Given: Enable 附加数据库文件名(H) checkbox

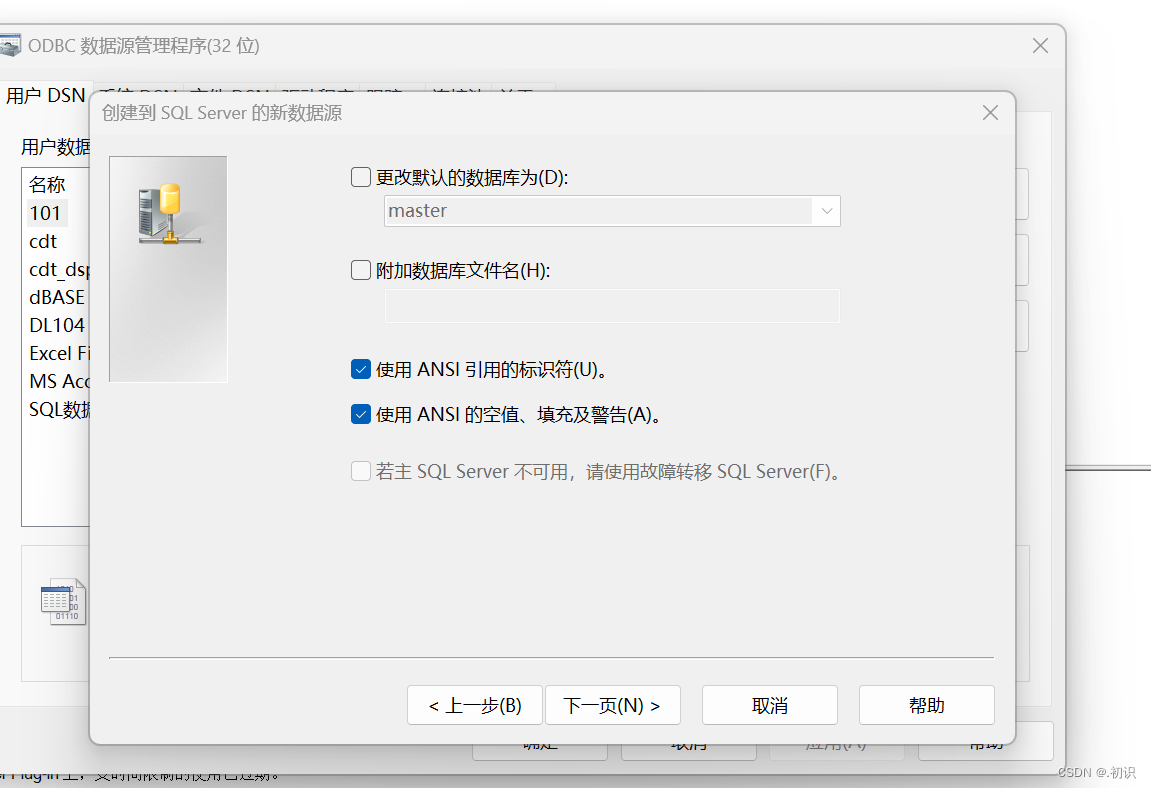Looking at the screenshot, I should [x=360, y=269].
